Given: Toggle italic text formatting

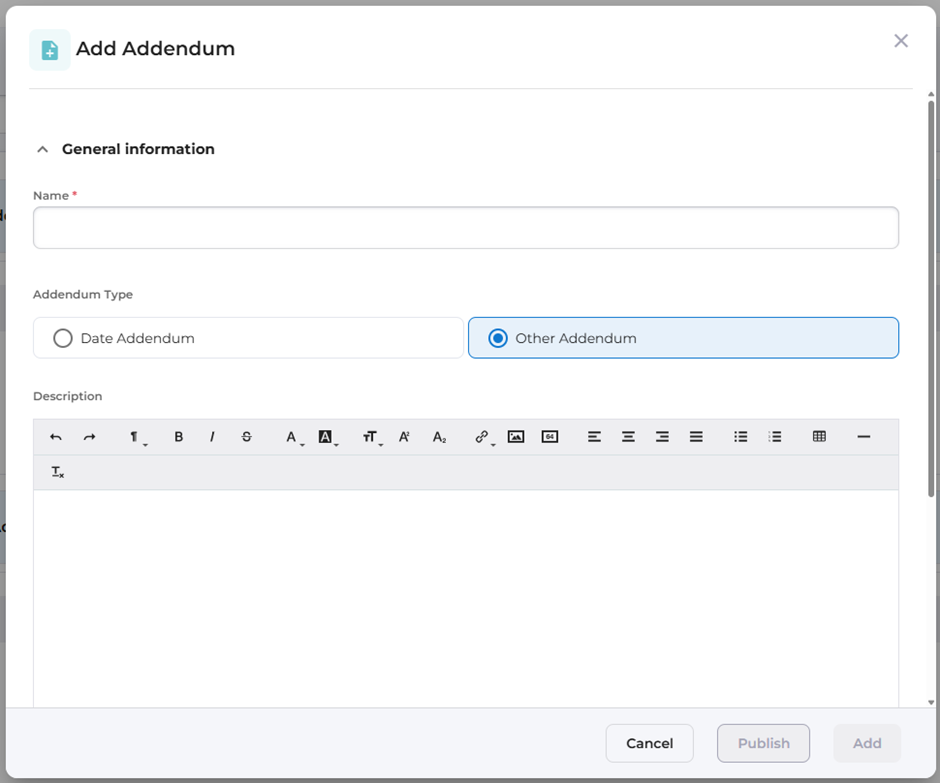Looking at the screenshot, I should [x=212, y=437].
